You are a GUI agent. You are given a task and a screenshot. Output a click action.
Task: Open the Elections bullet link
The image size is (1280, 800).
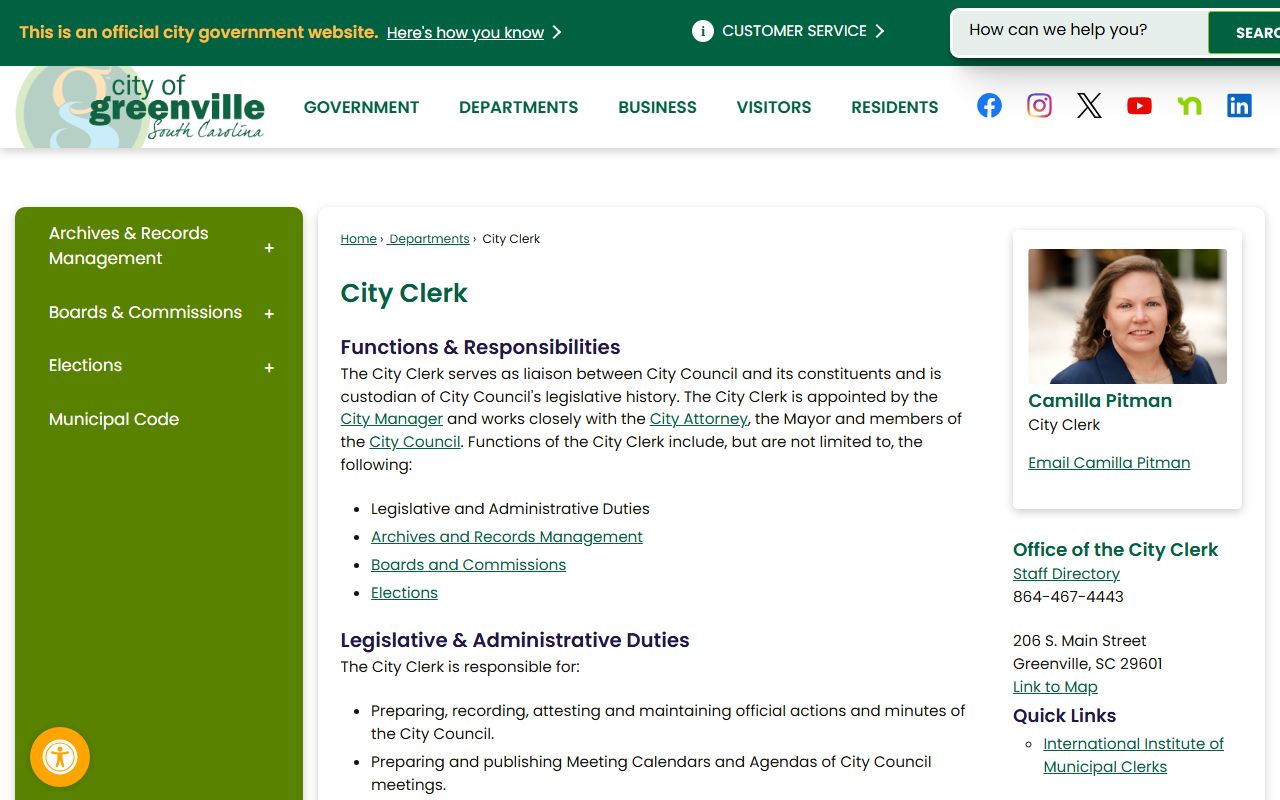(404, 593)
